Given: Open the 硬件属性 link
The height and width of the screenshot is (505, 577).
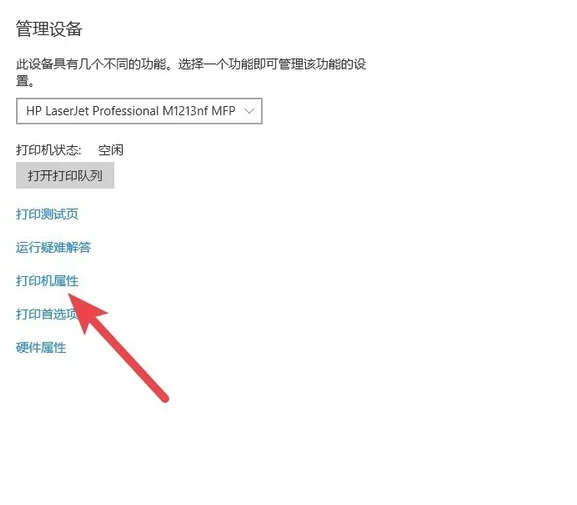Looking at the screenshot, I should tap(41, 347).
